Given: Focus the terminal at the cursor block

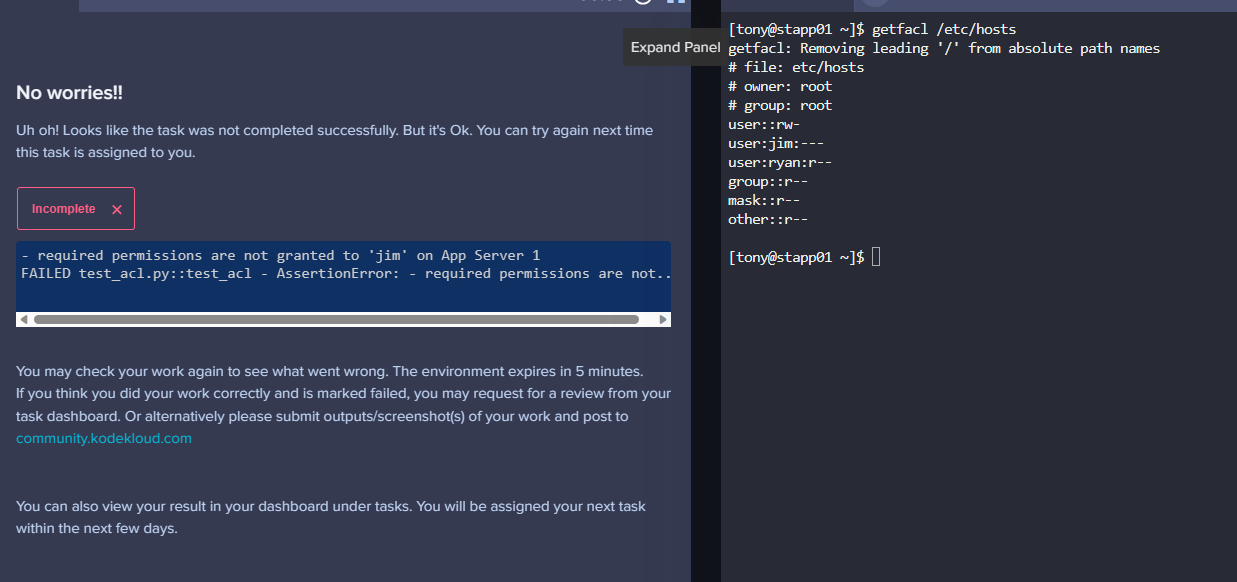Looking at the screenshot, I should tap(876, 257).
